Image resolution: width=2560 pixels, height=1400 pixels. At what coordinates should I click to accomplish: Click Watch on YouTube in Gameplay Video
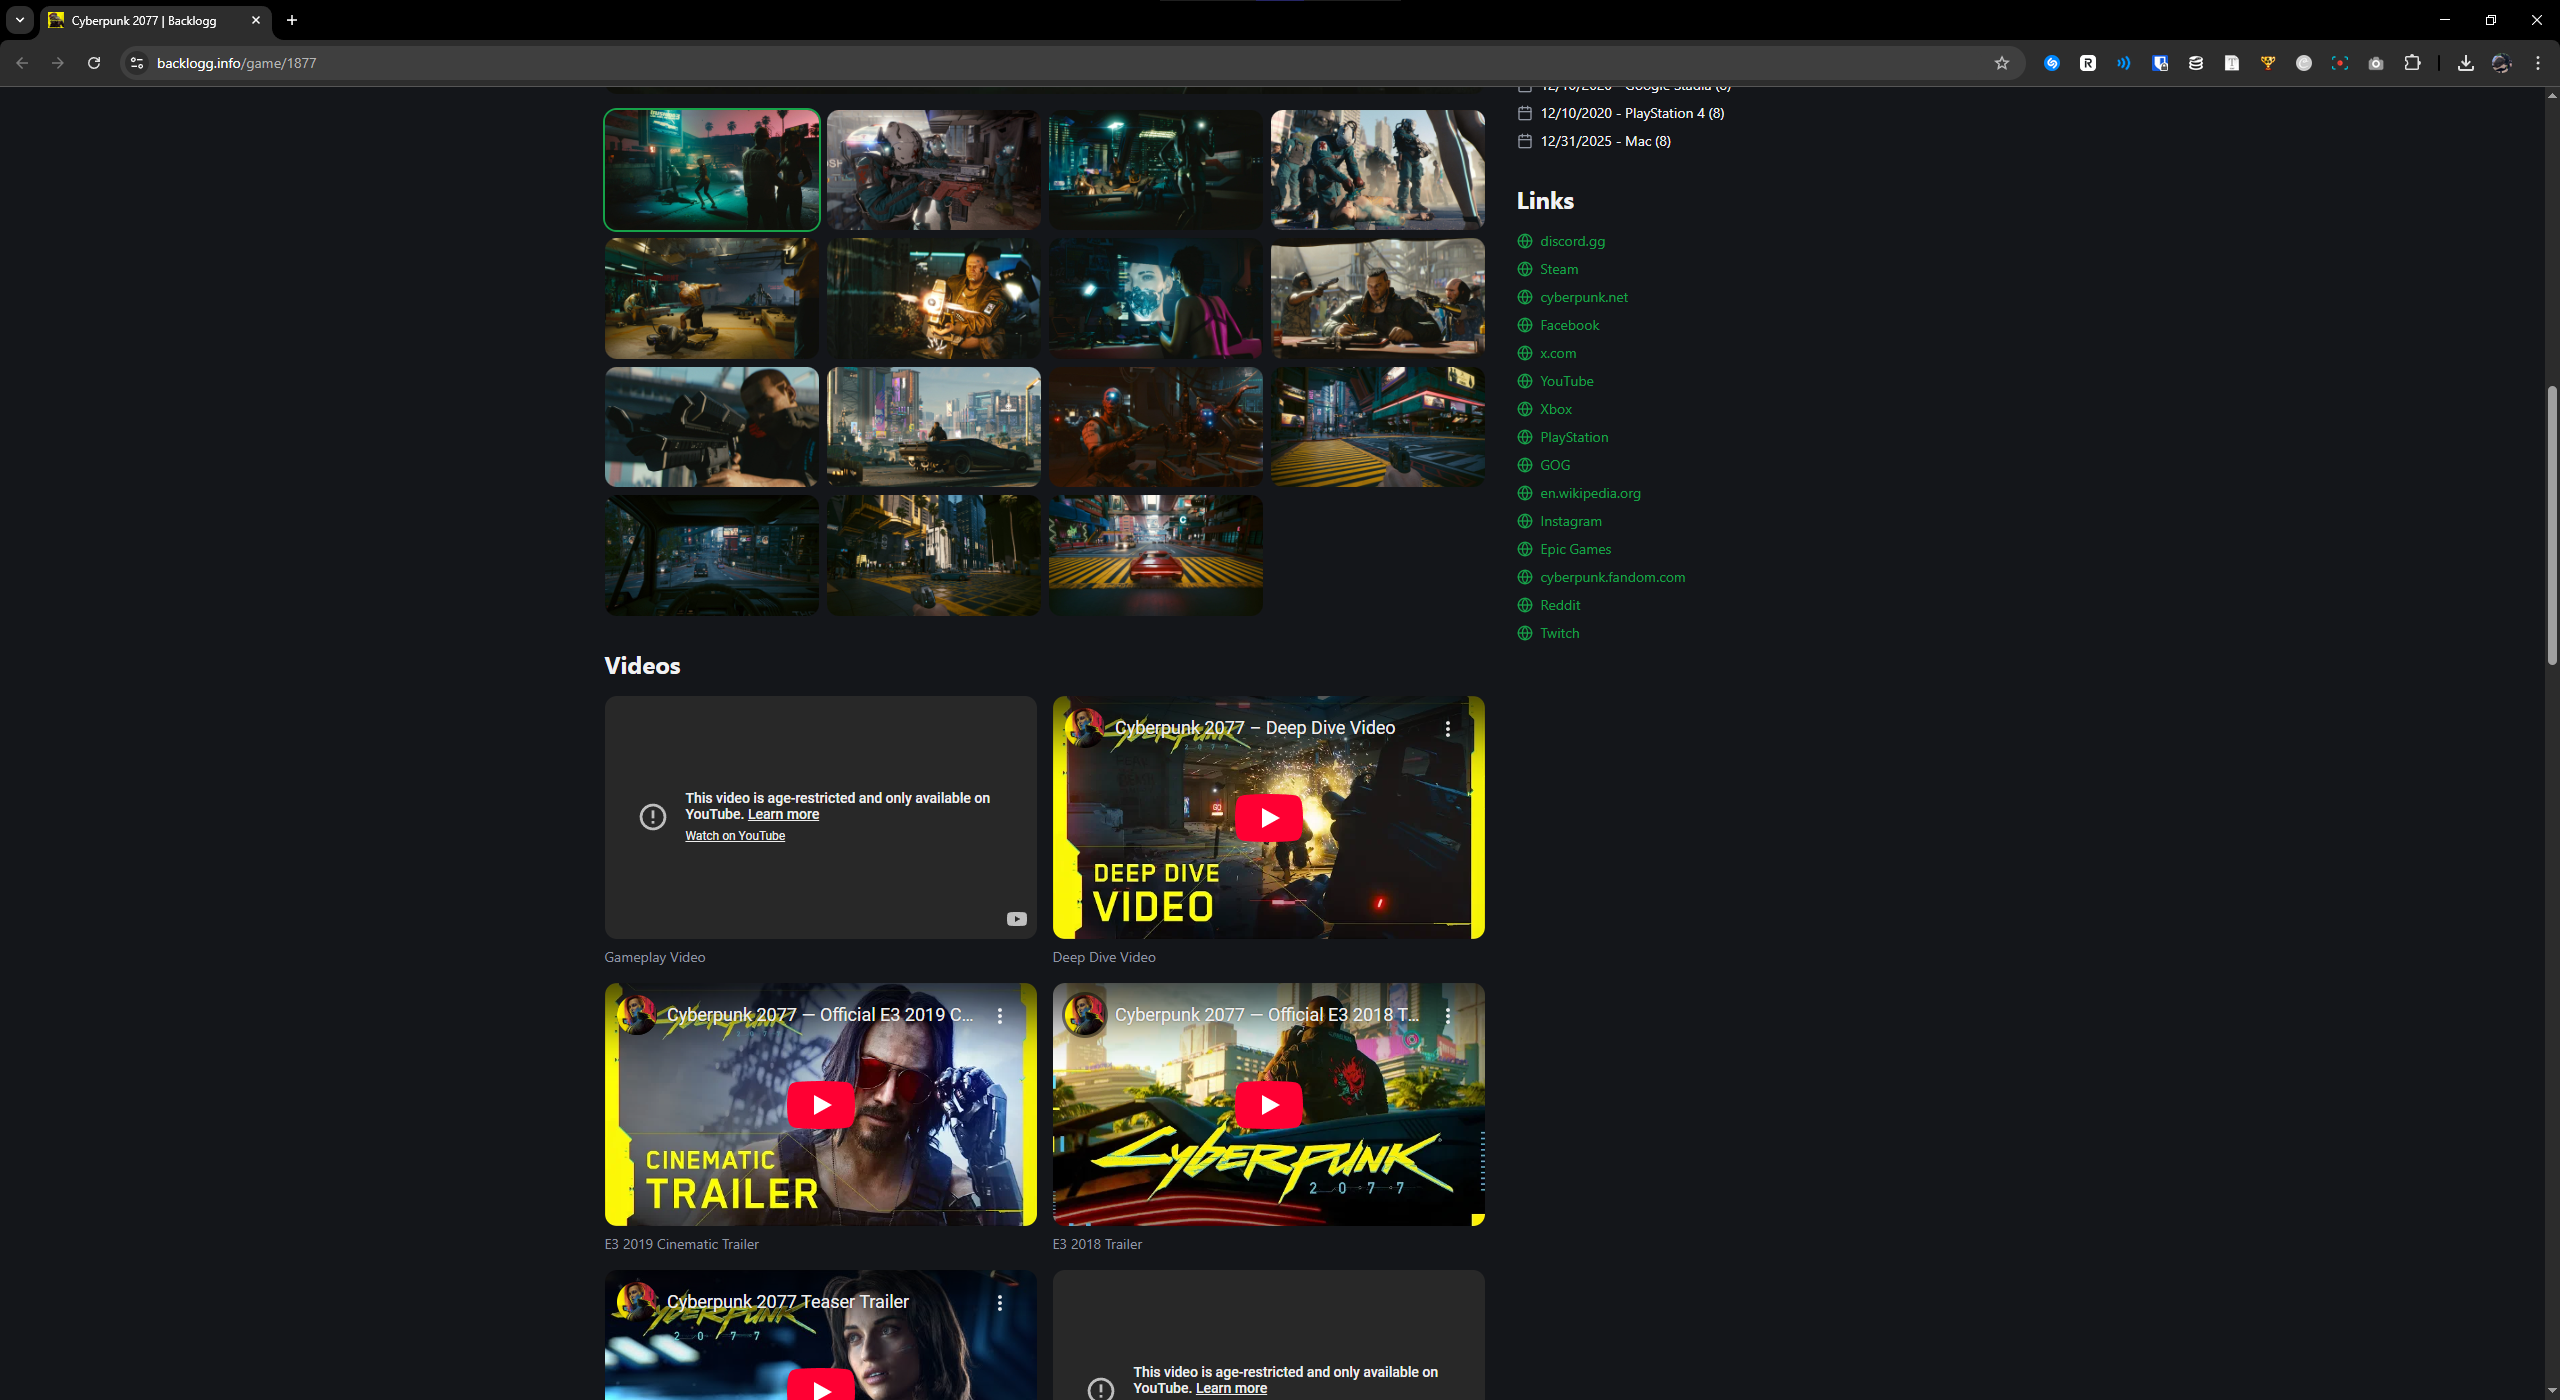click(x=735, y=836)
